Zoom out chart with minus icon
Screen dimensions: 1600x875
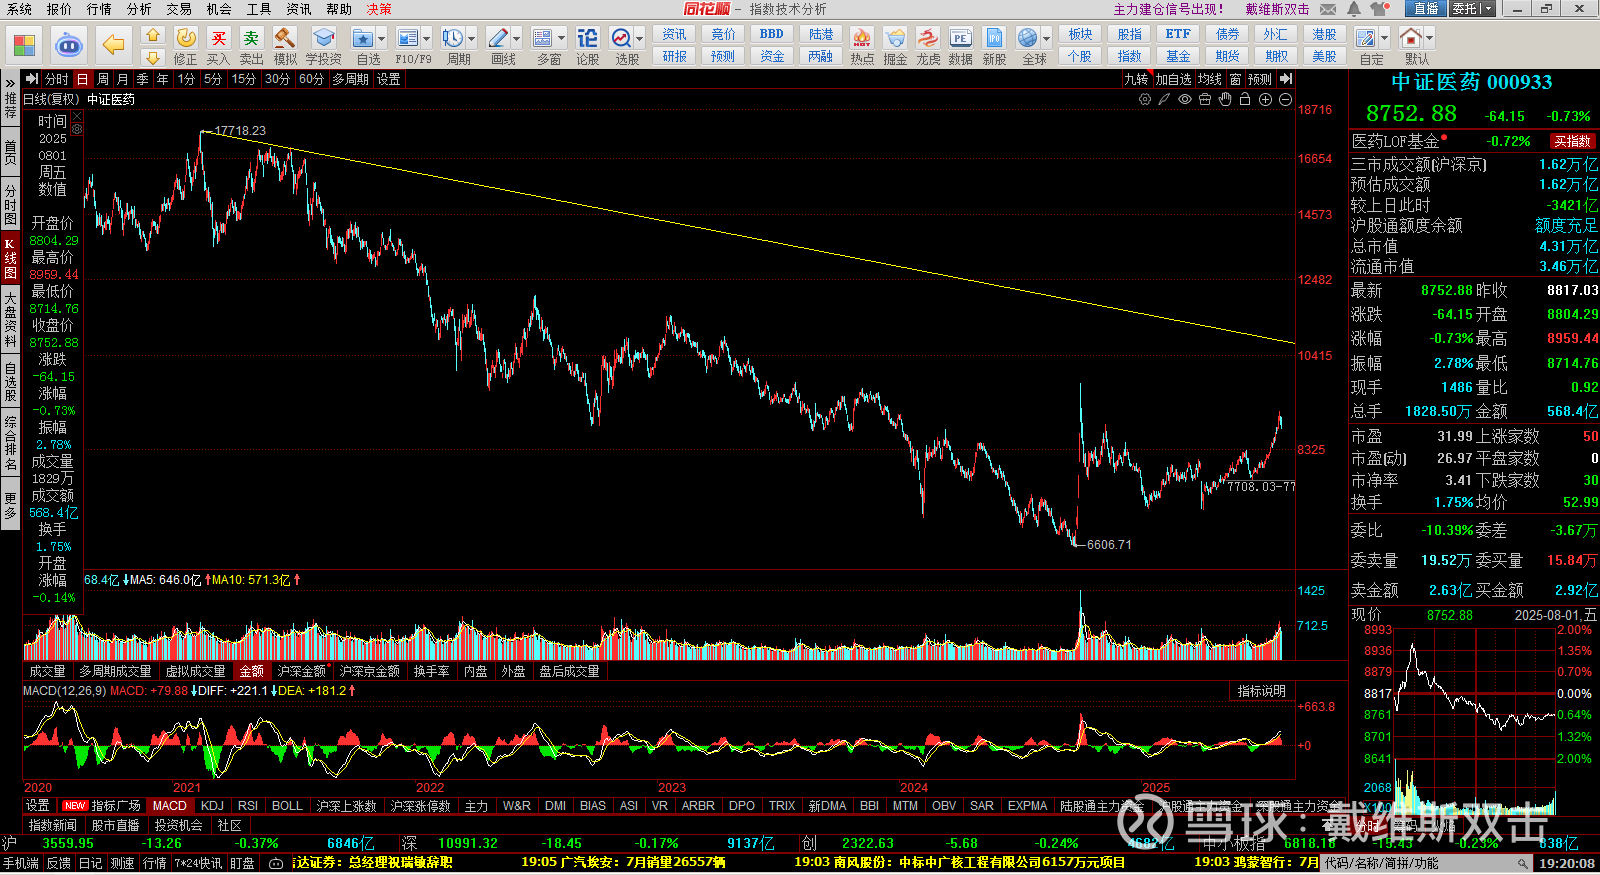pyautogui.click(x=1285, y=99)
